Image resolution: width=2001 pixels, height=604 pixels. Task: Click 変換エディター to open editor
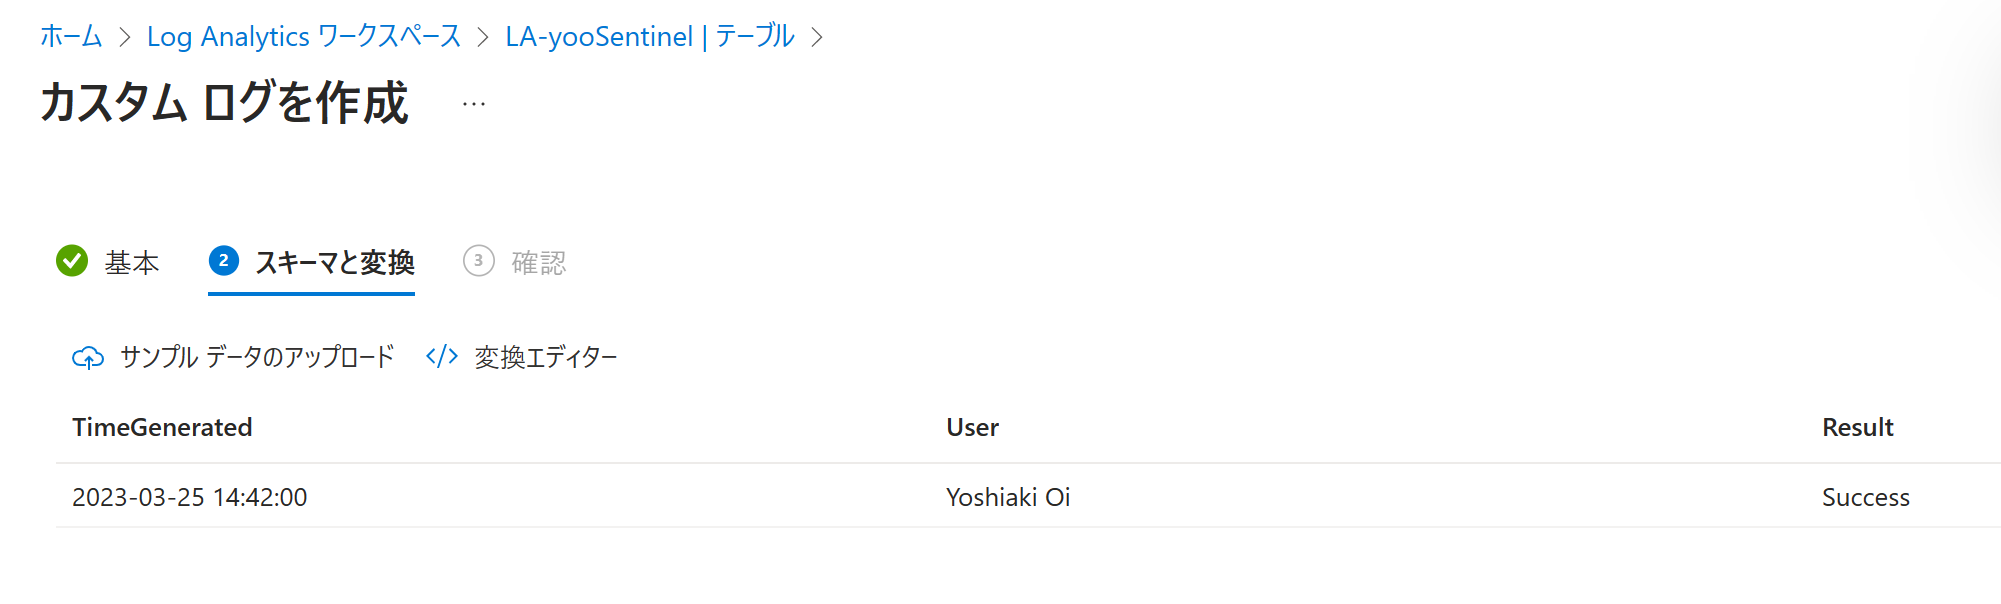546,356
